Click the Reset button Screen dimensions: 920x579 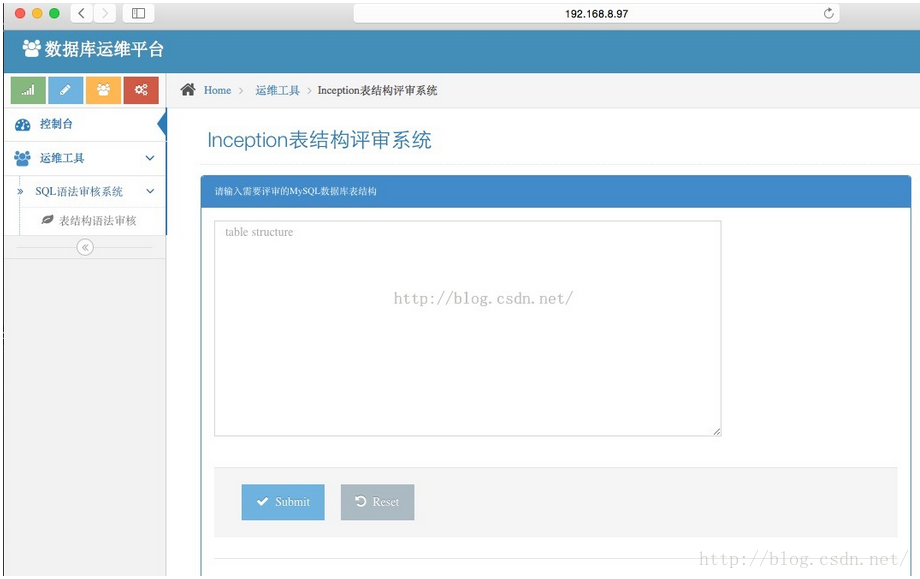pos(377,502)
